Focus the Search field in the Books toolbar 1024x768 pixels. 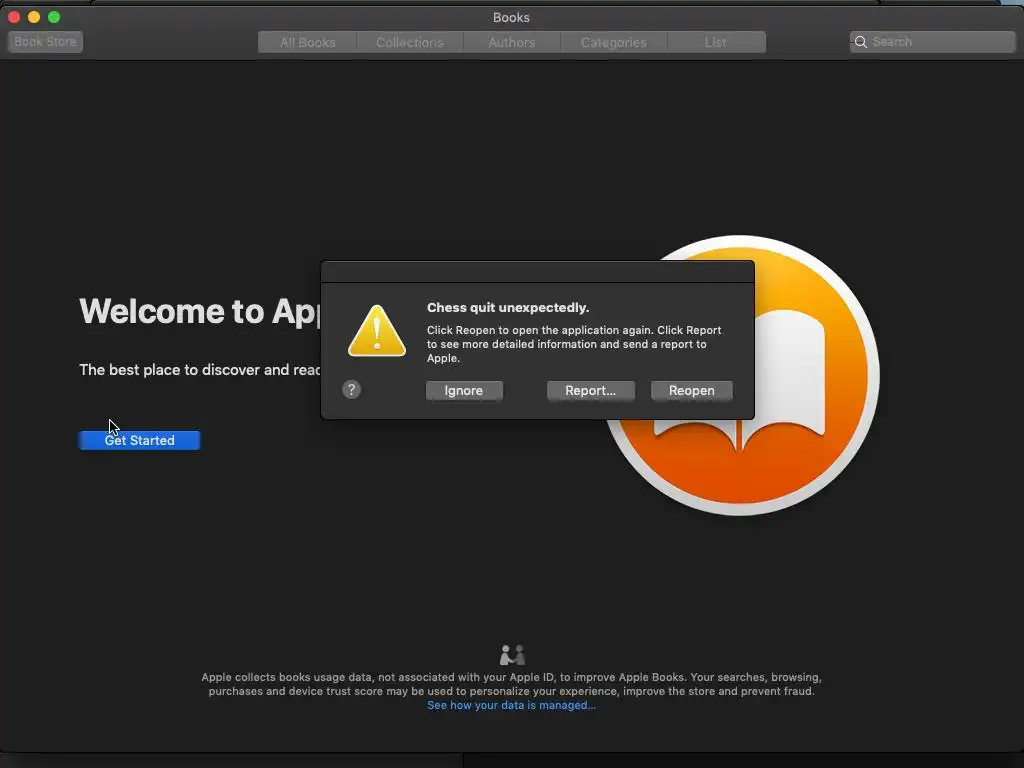(933, 42)
